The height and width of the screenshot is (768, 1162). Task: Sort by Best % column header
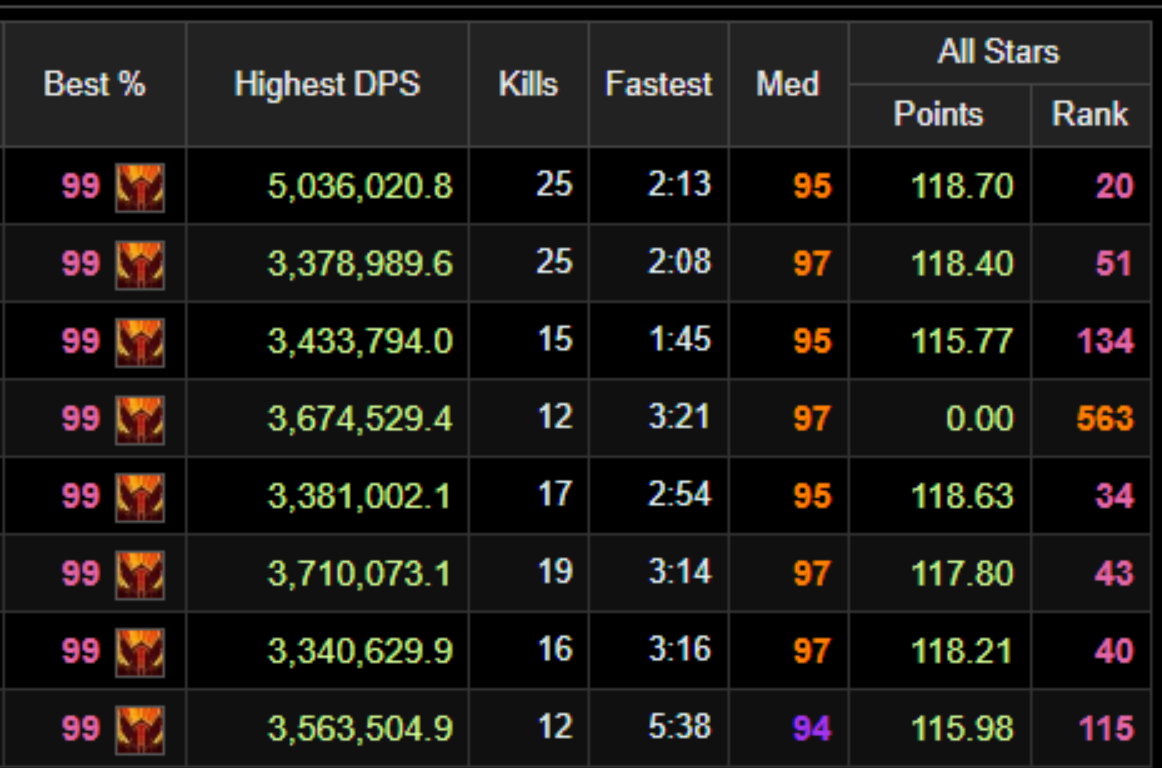(x=94, y=84)
